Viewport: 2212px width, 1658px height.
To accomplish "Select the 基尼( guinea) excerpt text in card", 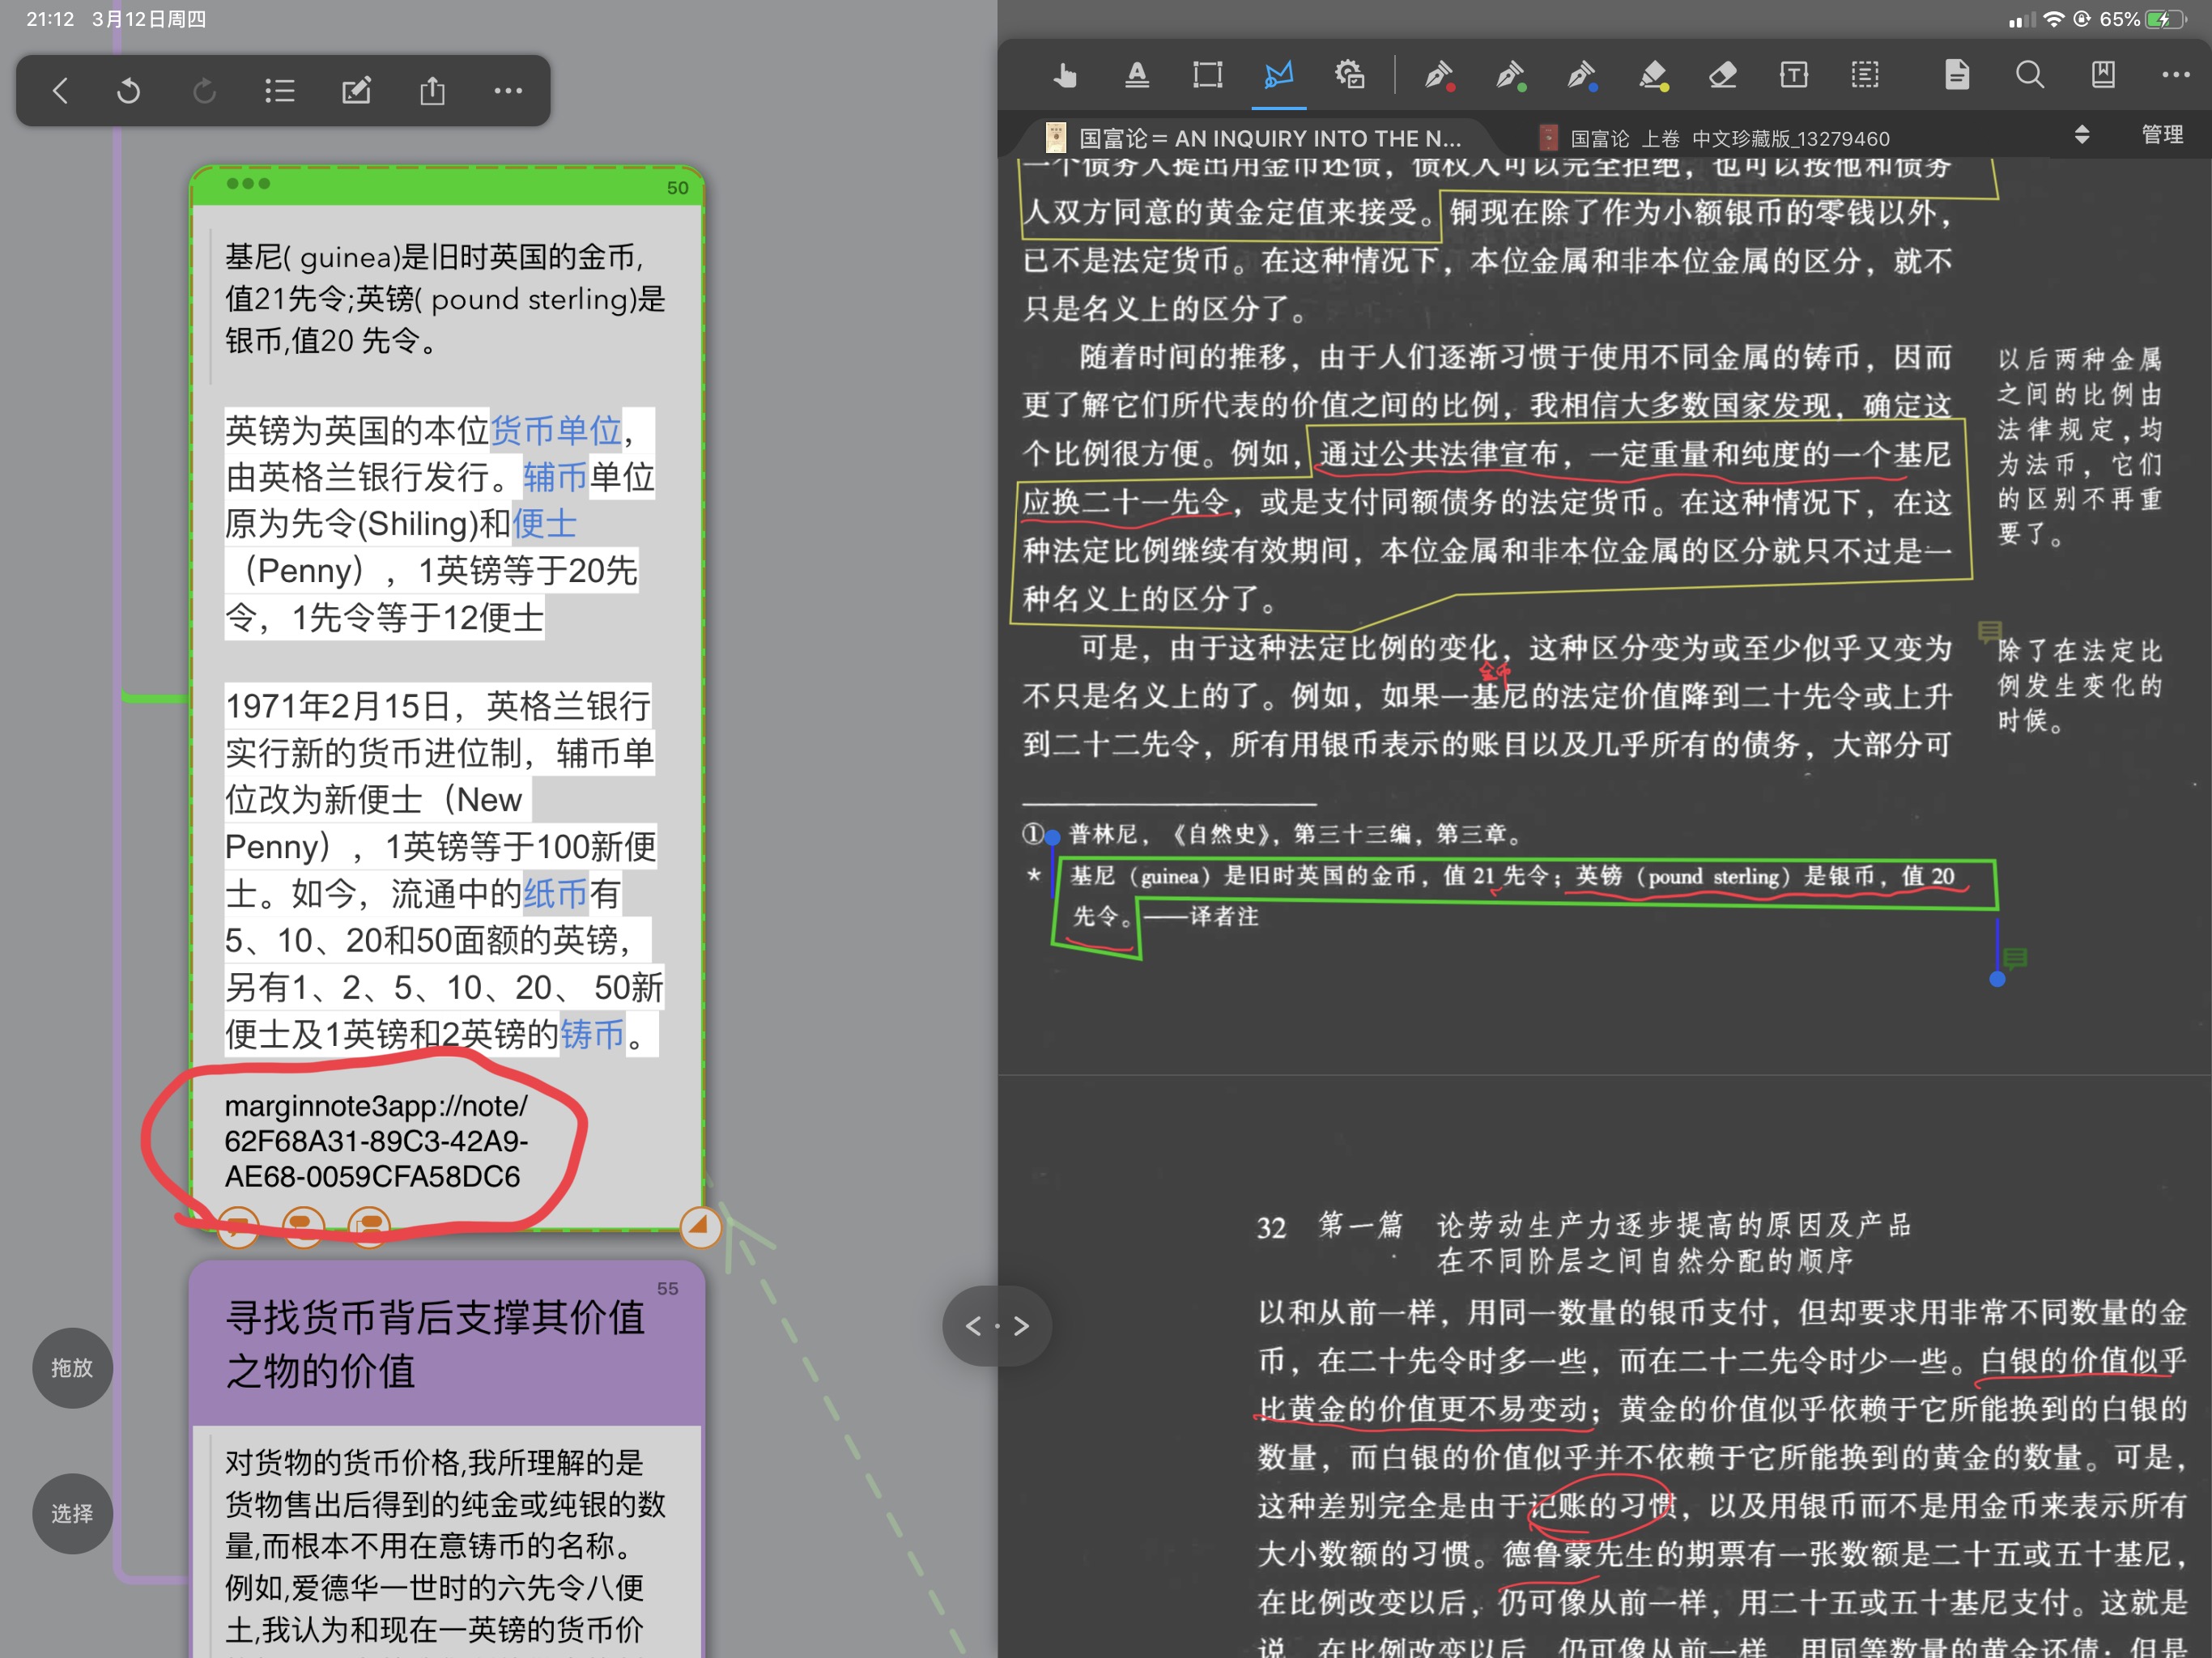I will click(444, 299).
